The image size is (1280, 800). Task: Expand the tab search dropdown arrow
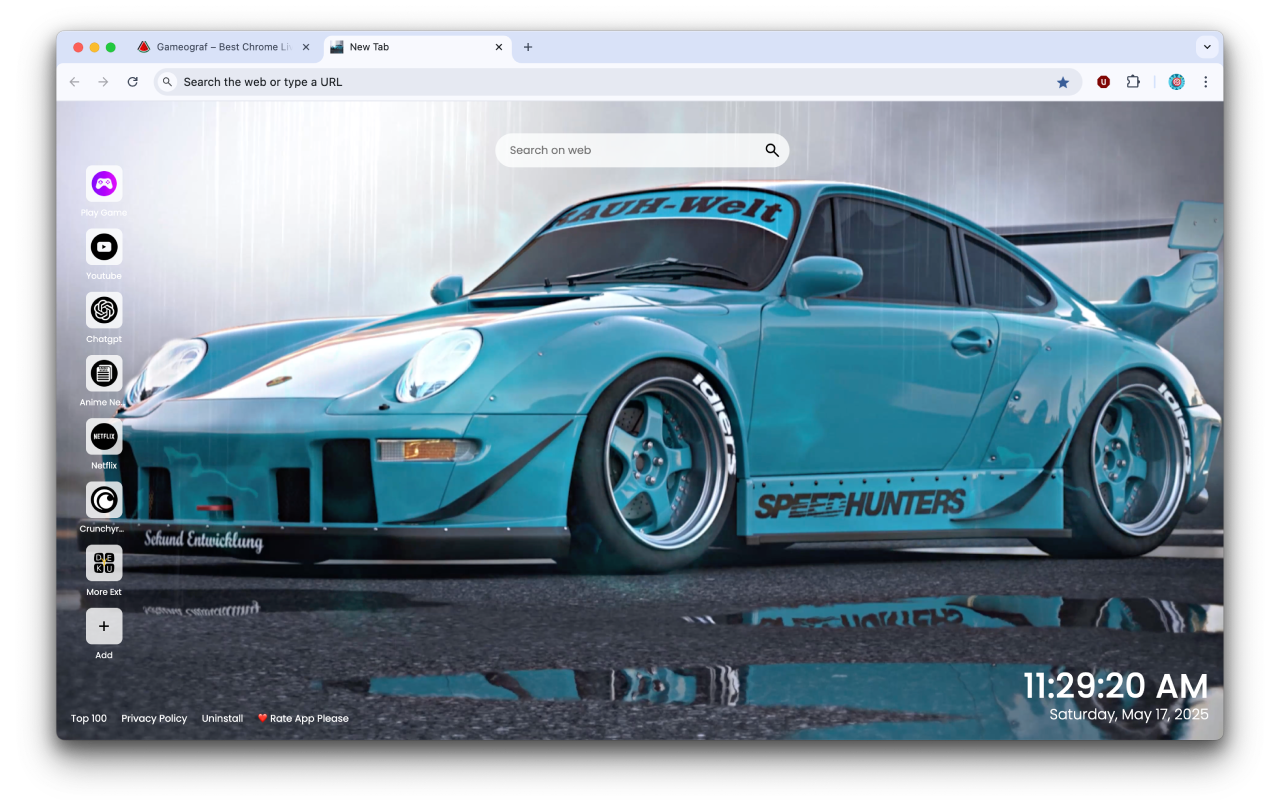click(1207, 47)
